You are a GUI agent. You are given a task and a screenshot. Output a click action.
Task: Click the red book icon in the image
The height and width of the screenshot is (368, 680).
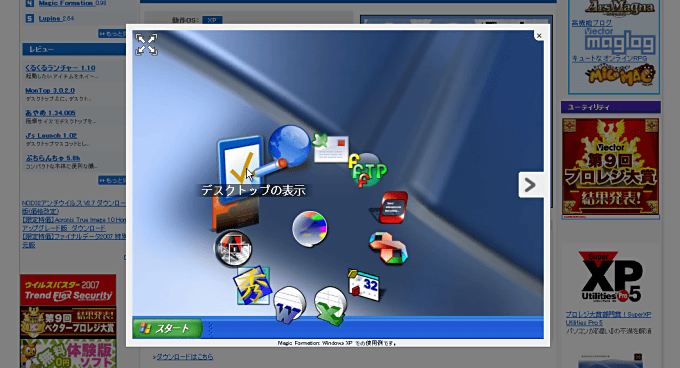coord(392,207)
